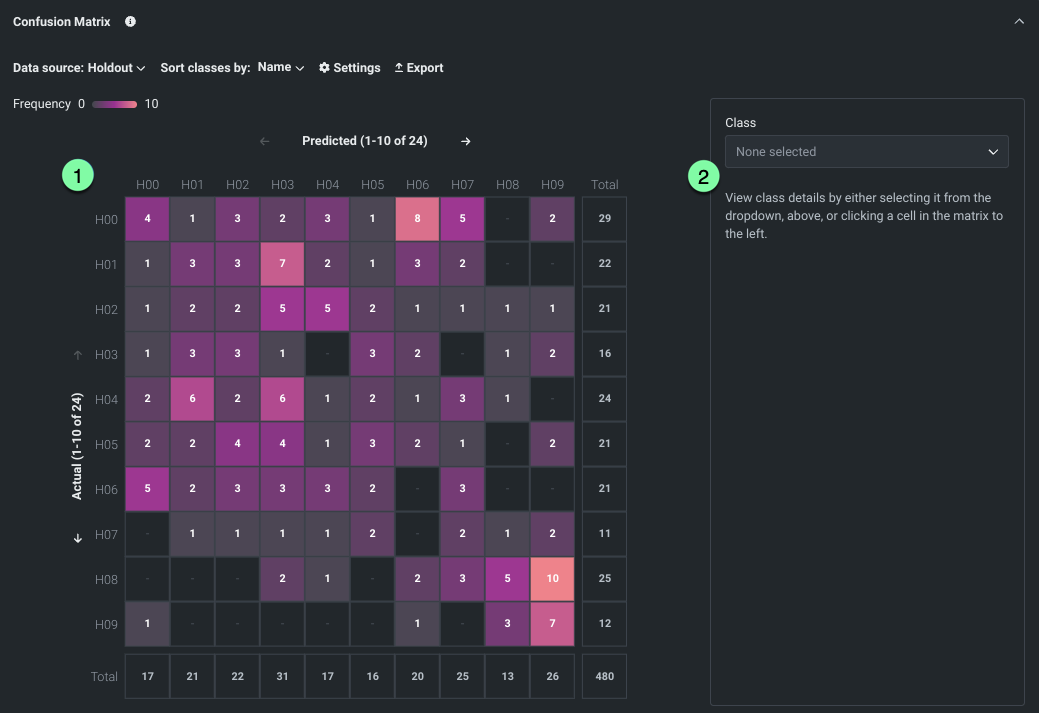The height and width of the screenshot is (713, 1039).
Task: Click the grand total cell 480
Action: (604, 676)
